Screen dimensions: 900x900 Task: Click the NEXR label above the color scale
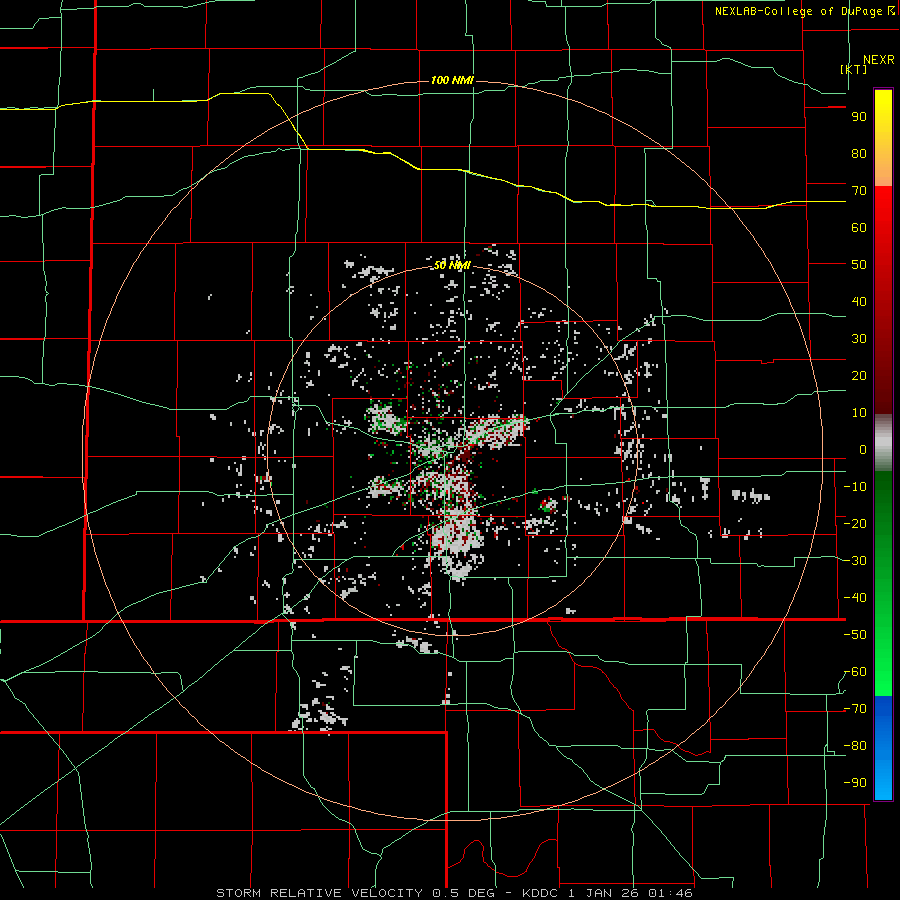878,60
